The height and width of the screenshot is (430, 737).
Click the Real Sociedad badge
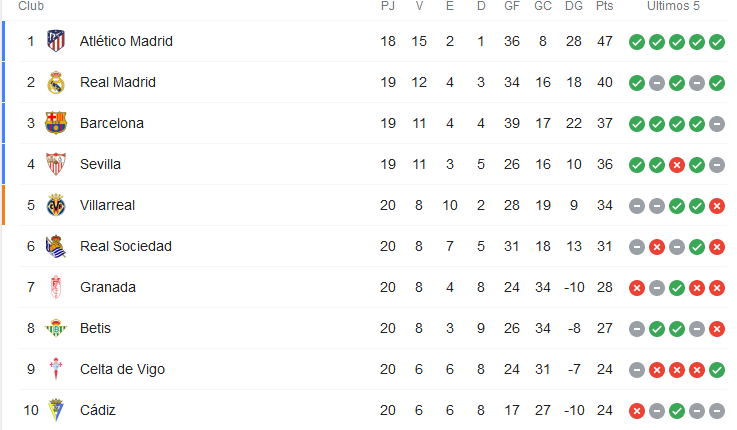point(56,246)
